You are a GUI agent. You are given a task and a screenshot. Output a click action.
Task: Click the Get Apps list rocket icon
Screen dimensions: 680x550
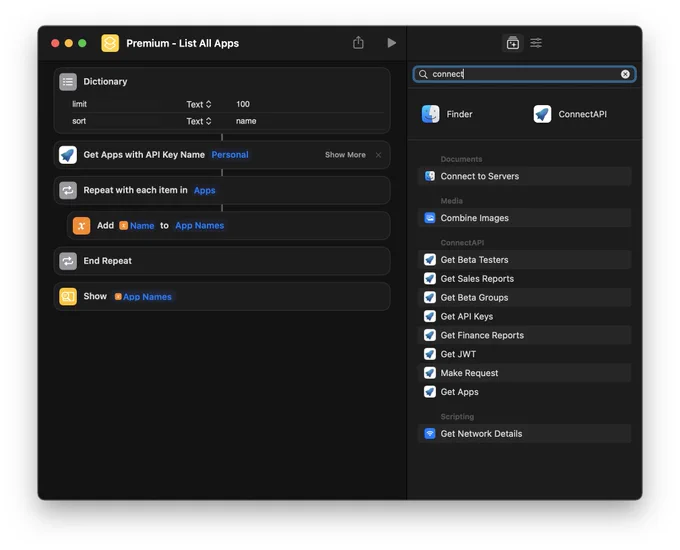point(429,392)
